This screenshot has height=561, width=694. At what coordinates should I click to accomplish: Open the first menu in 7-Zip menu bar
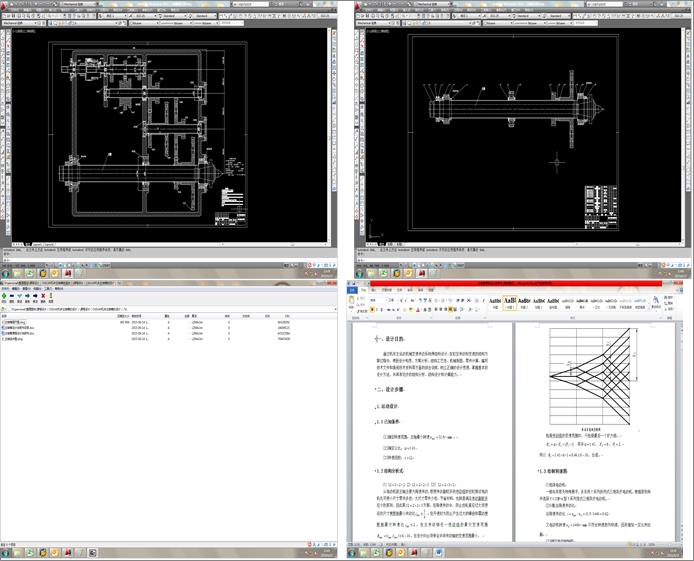pos(5,289)
